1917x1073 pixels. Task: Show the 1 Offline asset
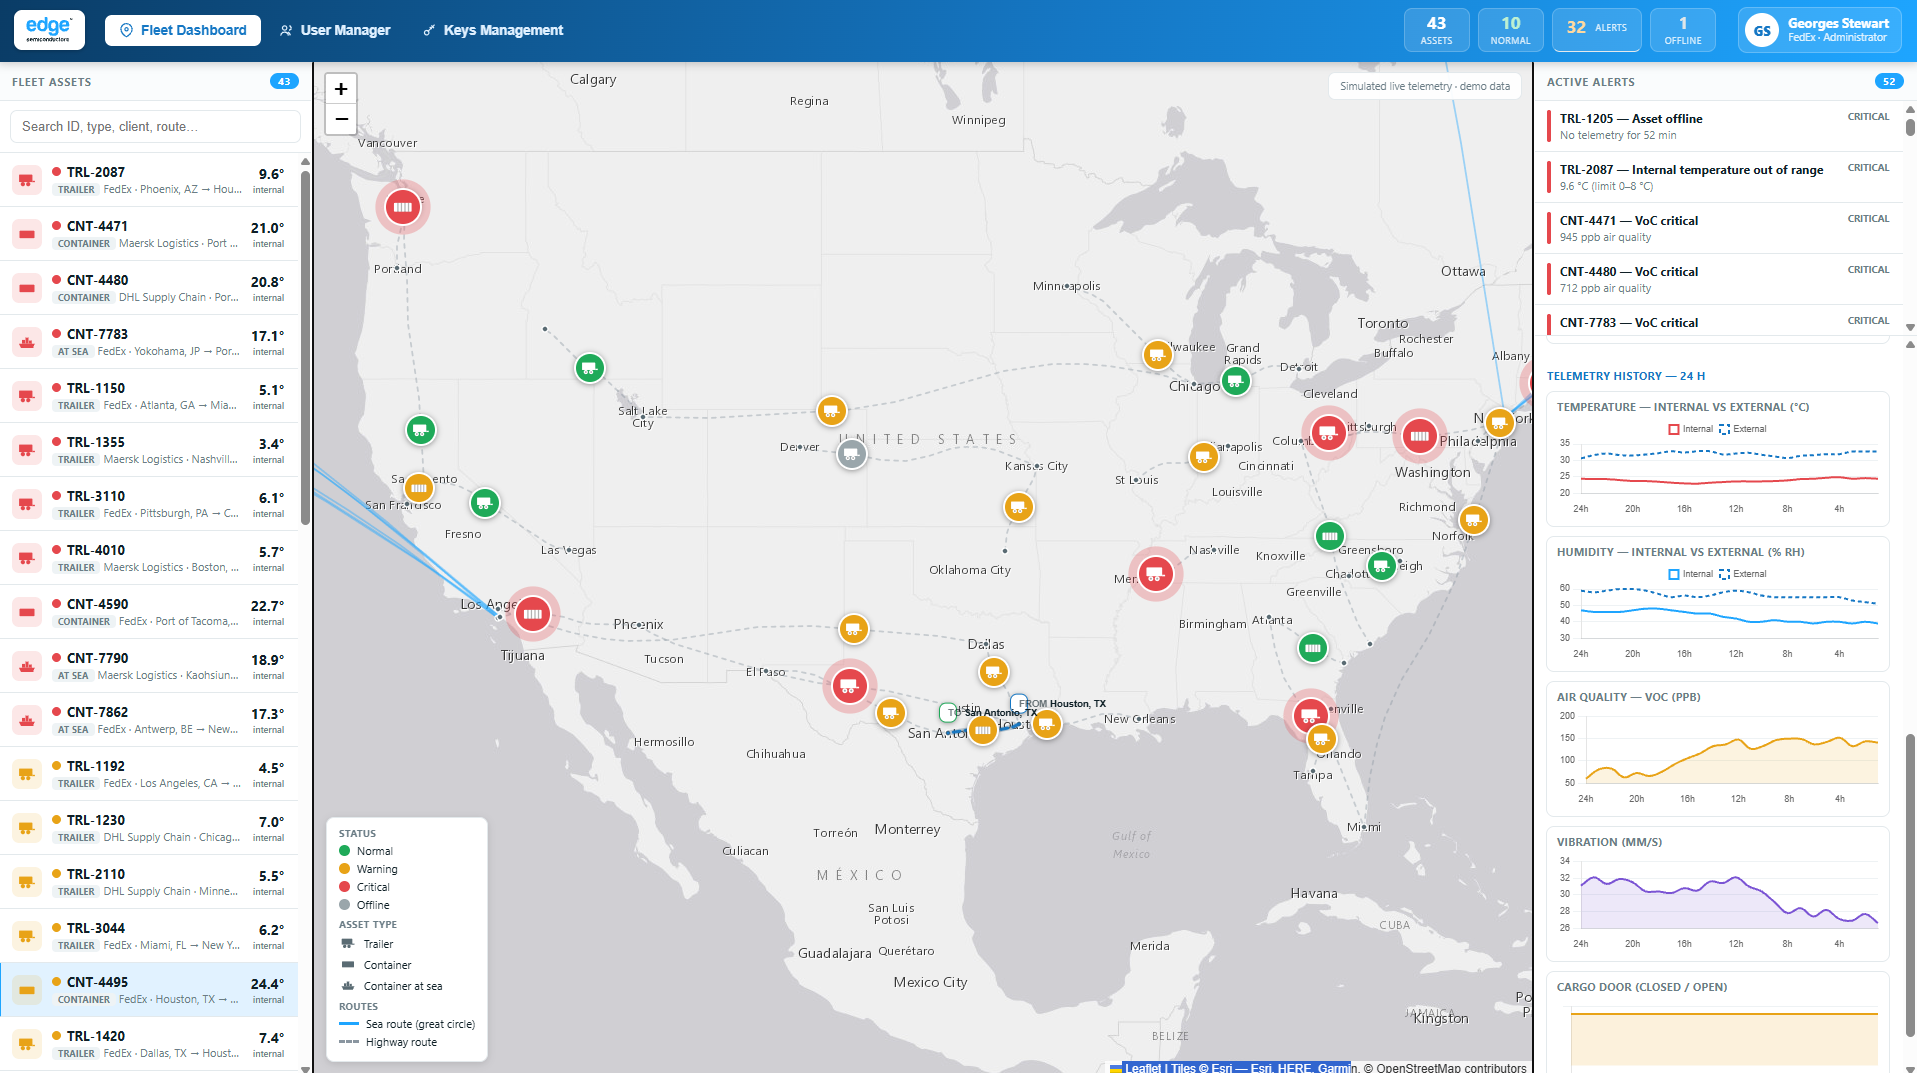coord(1683,29)
